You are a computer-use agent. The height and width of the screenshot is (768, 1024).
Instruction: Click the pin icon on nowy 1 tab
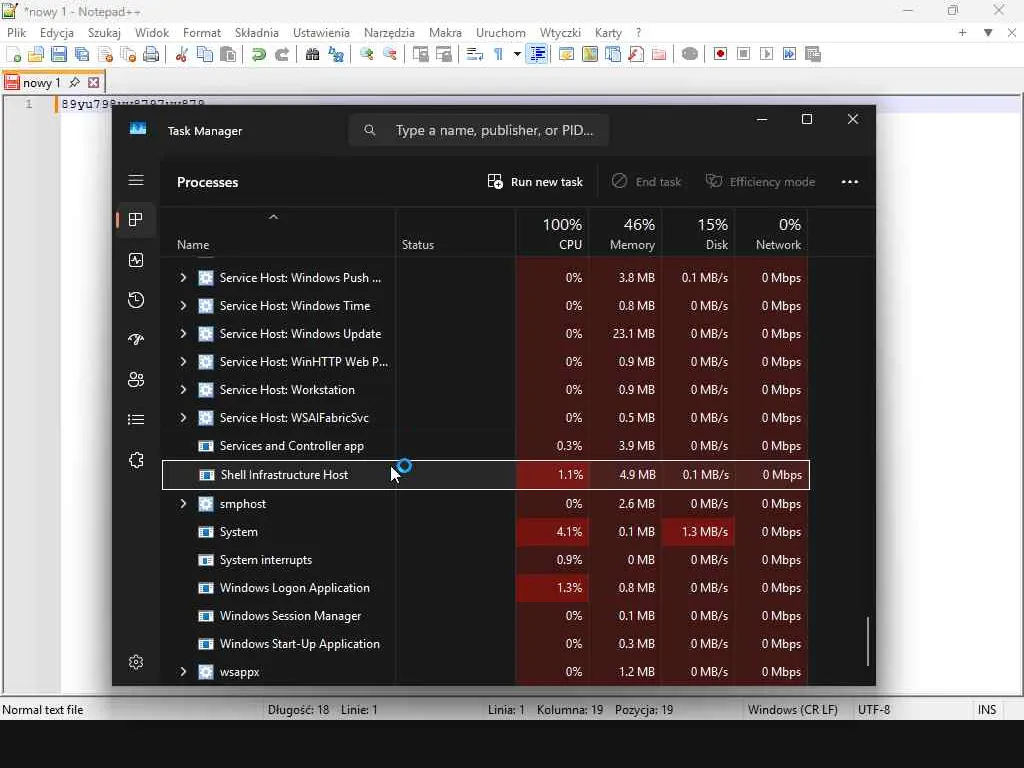[74, 83]
